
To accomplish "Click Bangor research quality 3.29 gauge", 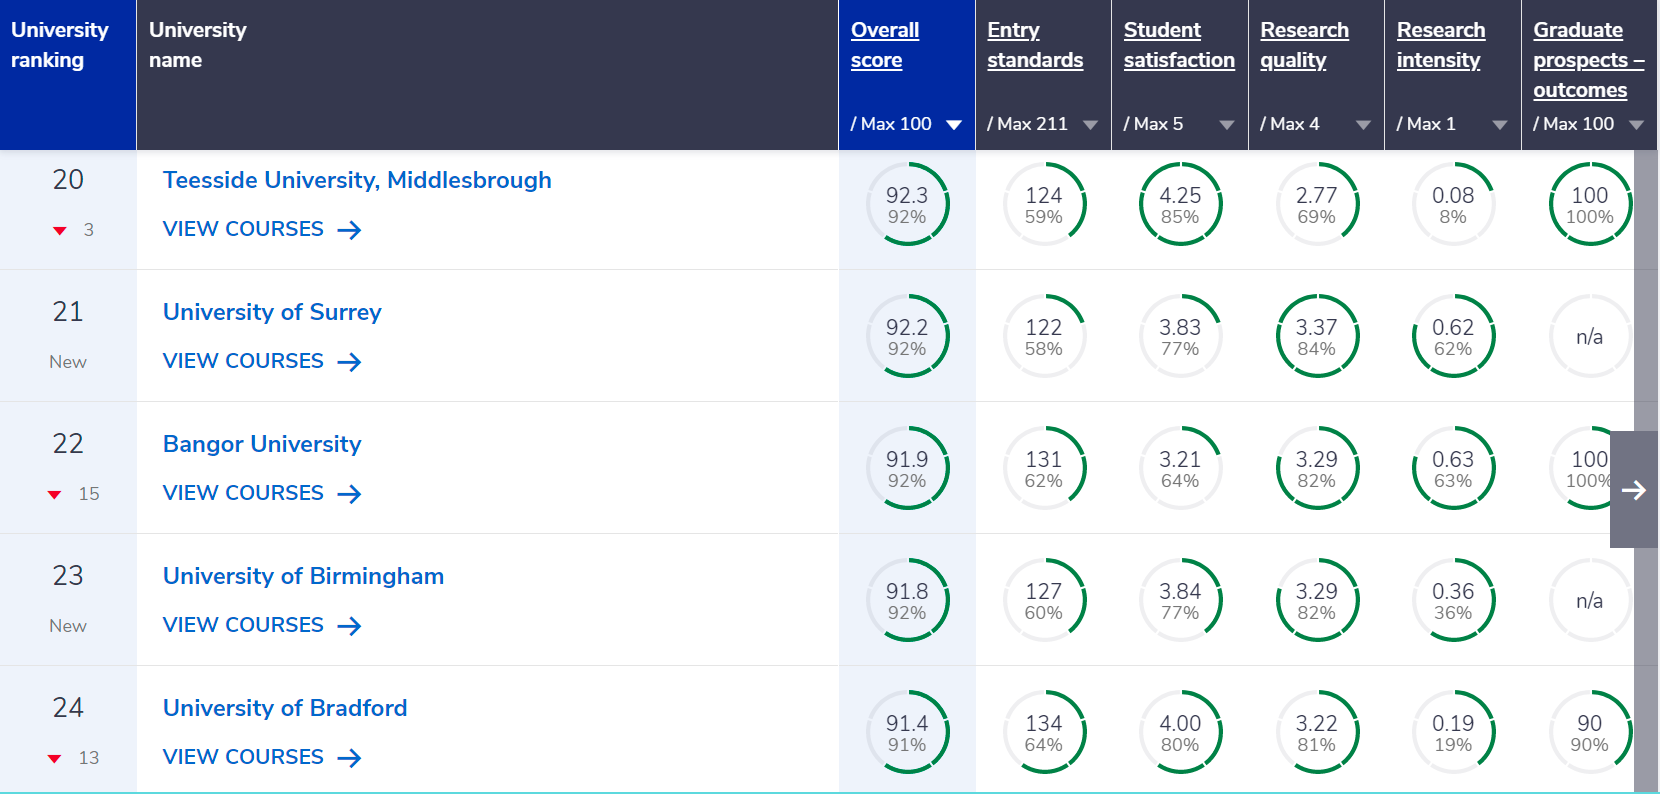I will tap(1316, 468).
